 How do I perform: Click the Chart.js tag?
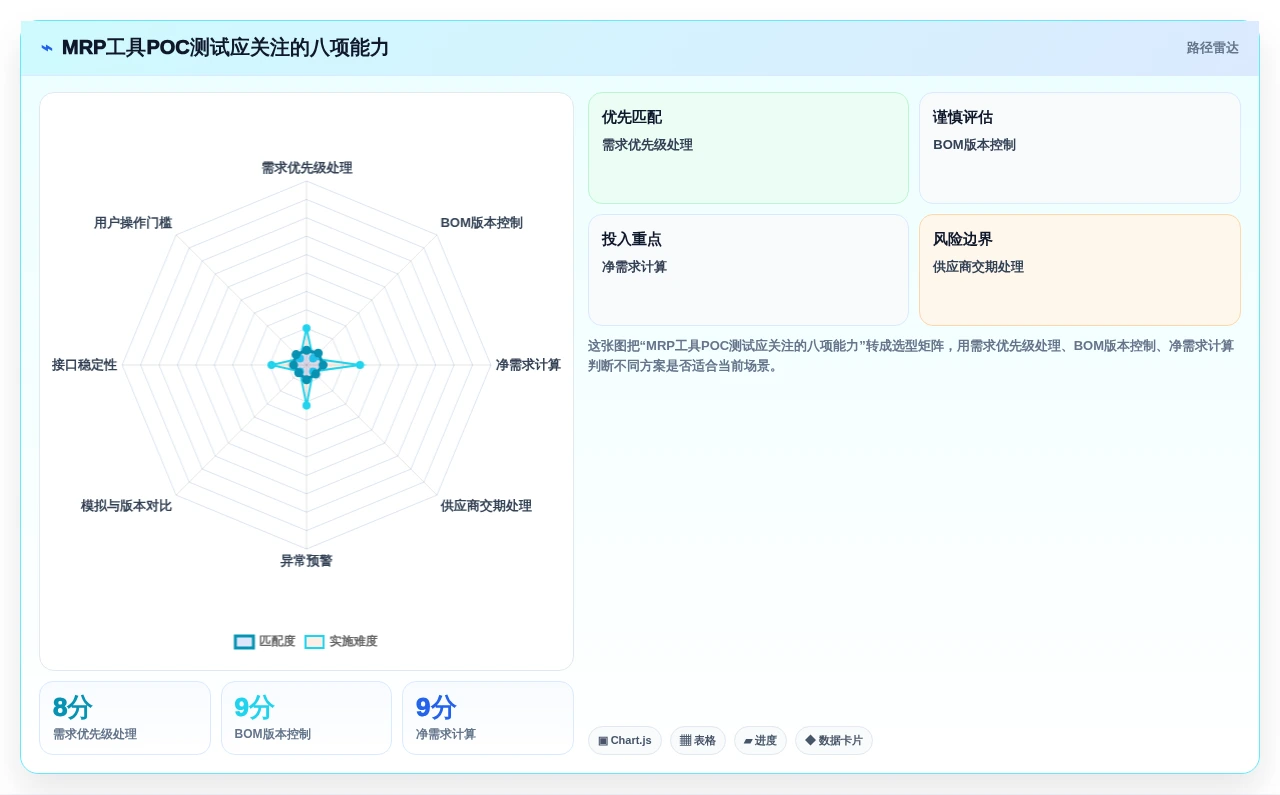[625, 741]
